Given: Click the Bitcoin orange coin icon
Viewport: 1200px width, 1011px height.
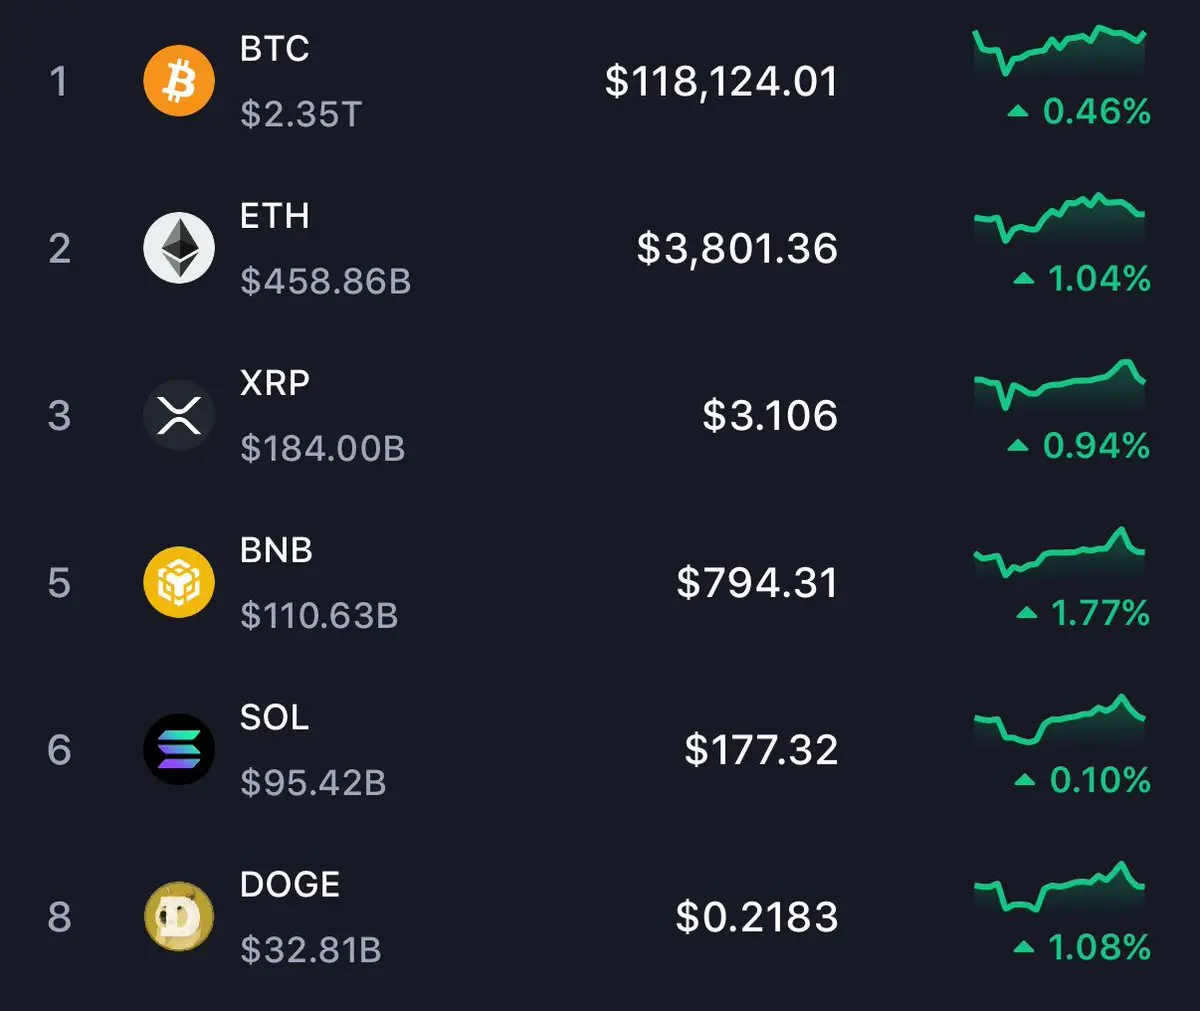Looking at the screenshot, I should point(179,81).
